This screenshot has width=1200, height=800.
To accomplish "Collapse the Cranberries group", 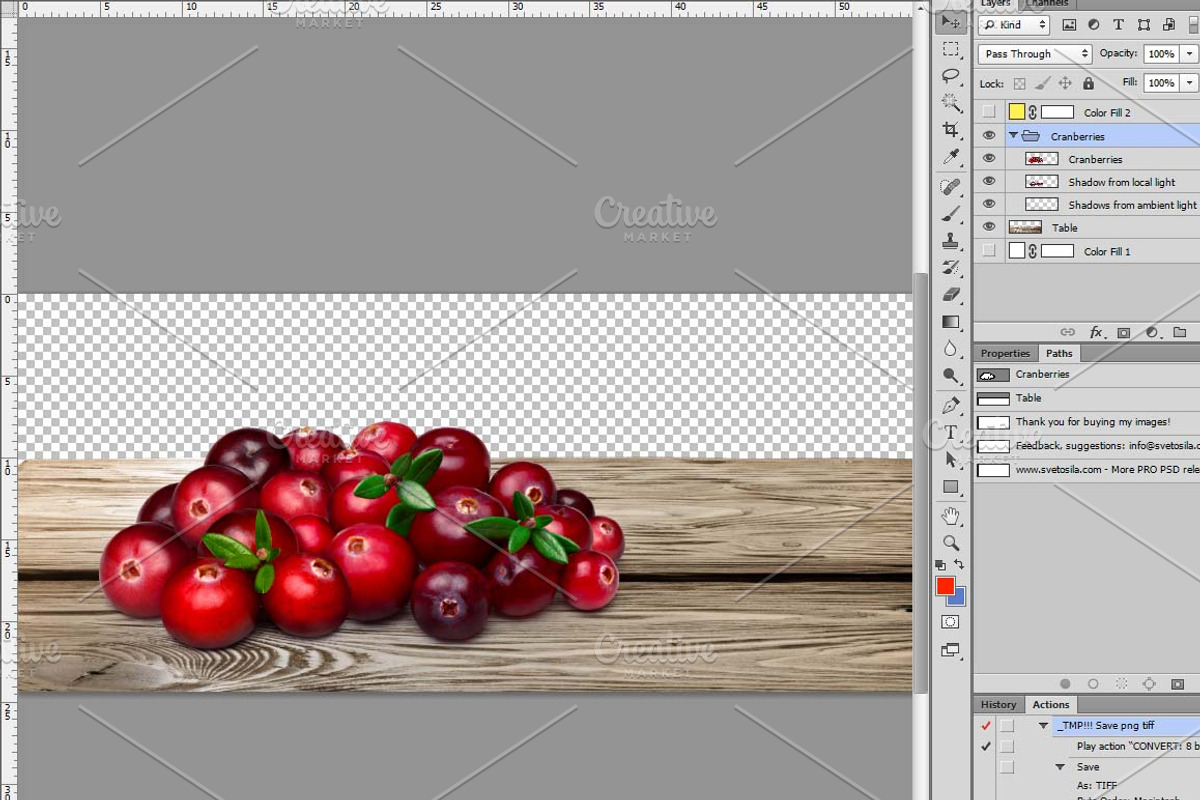I will click(x=1013, y=135).
